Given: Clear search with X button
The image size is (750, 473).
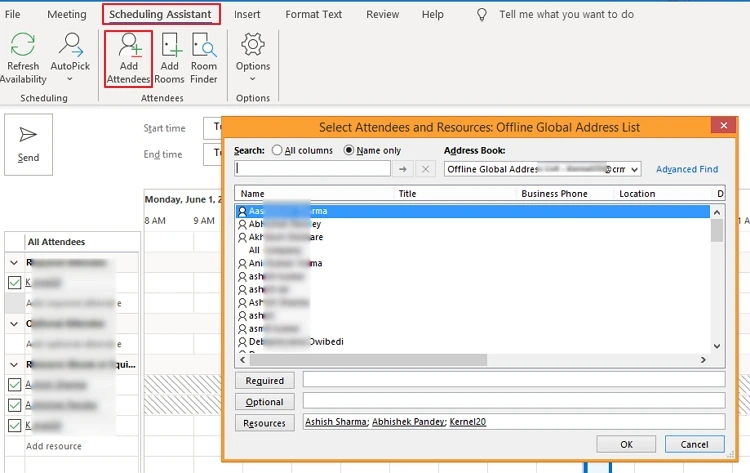Looking at the screenshot, I should pyautogui.click(x=425, y=169).
